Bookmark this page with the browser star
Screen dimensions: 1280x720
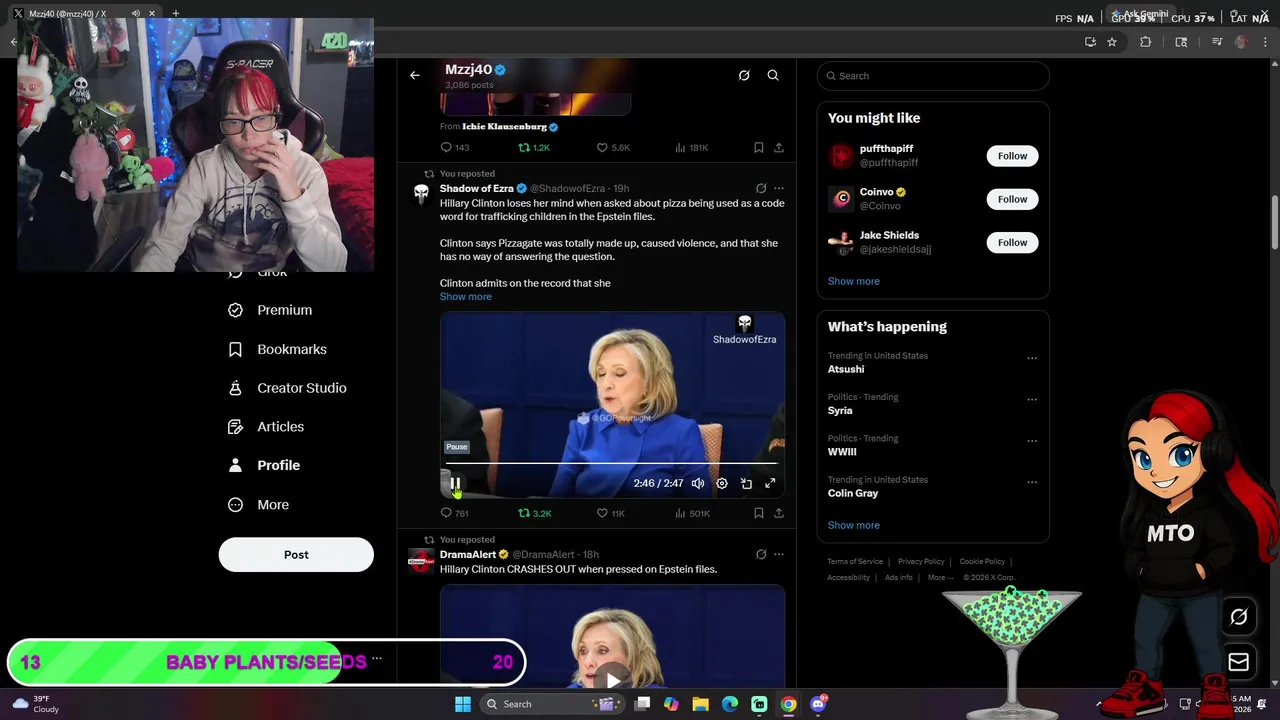click(x=1112, y=42)
